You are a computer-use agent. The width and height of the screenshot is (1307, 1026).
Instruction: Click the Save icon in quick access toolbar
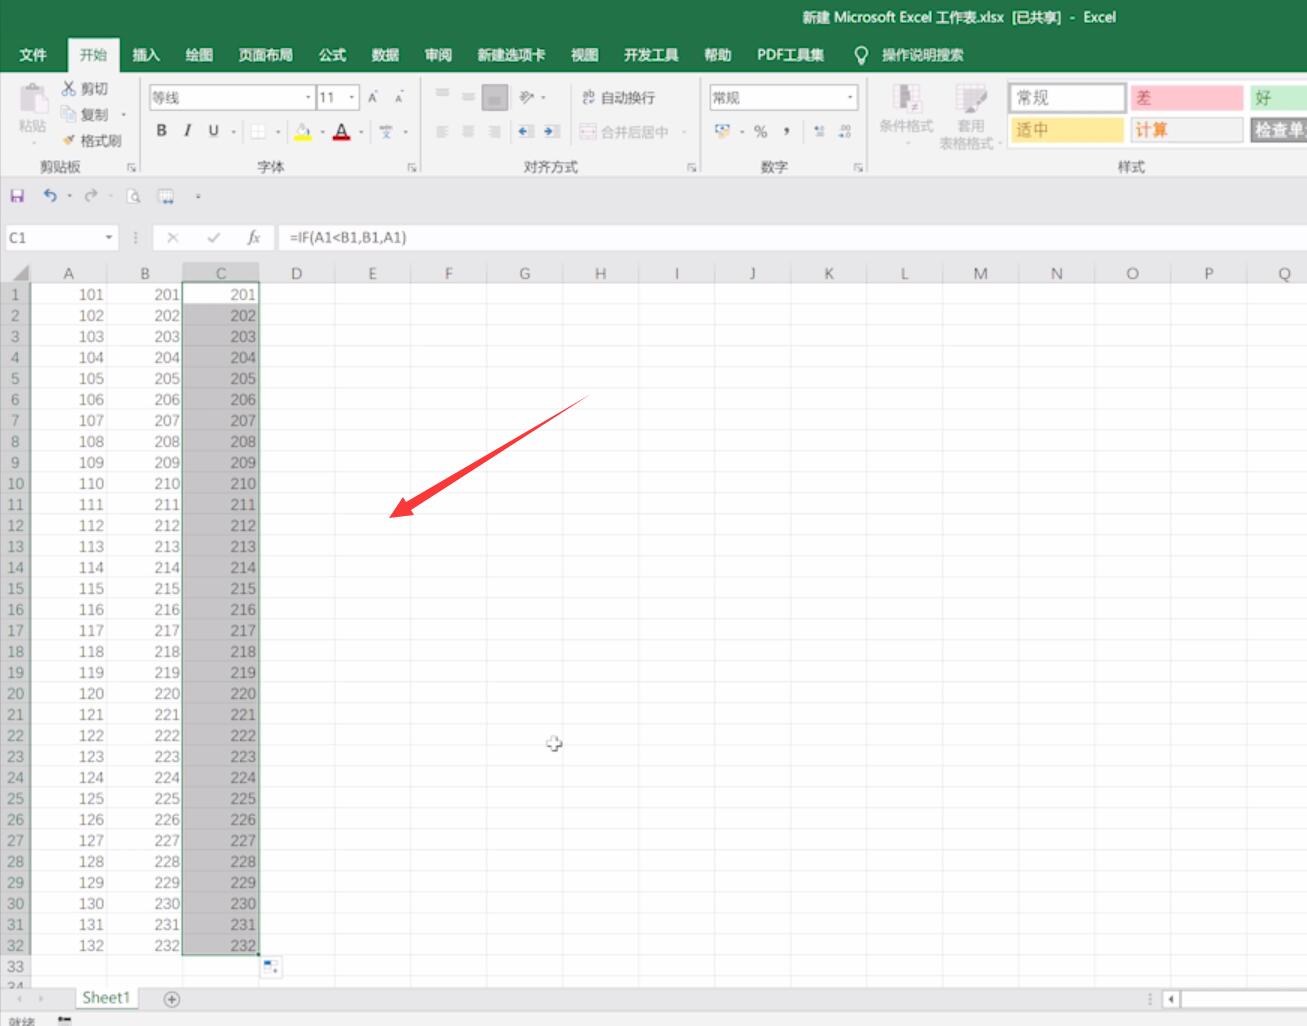[17, 196]
